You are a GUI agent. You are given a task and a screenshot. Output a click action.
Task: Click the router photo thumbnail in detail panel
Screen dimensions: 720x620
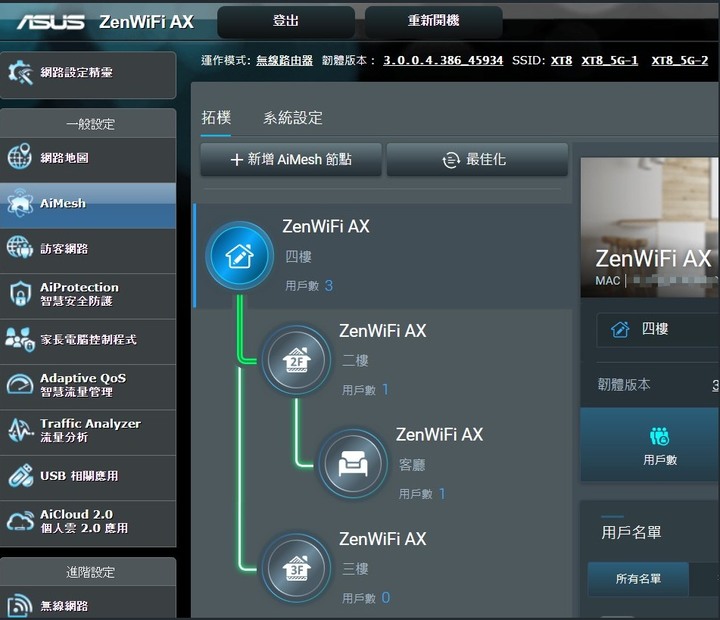click(x=650, y=227)
